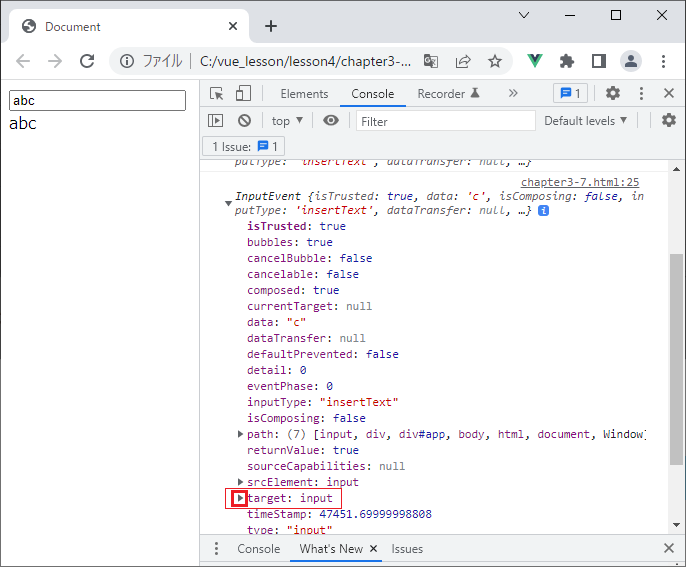Show more DevTools tabs
Image resolution: width=686 pixels, height=567 pixels.
[x=513, y=93]
